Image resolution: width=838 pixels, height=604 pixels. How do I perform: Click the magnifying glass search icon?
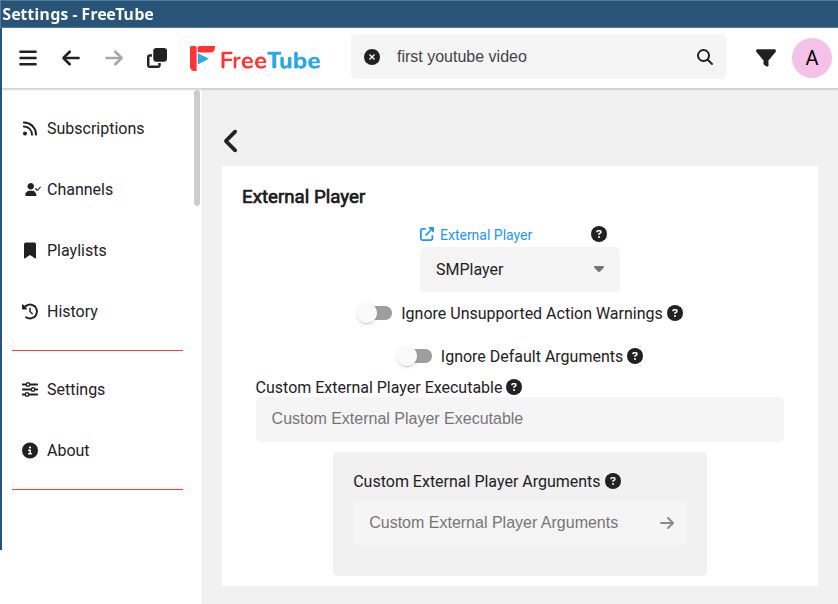tap(705, 57)
